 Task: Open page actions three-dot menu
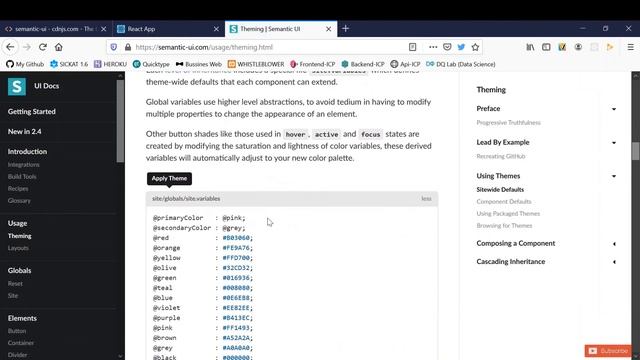(433, 47)
